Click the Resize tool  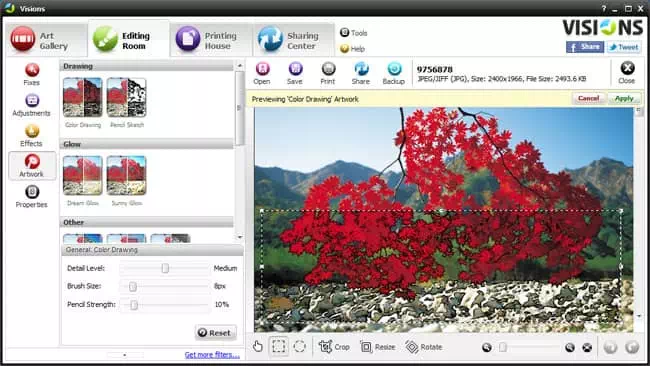coord(378,347)
